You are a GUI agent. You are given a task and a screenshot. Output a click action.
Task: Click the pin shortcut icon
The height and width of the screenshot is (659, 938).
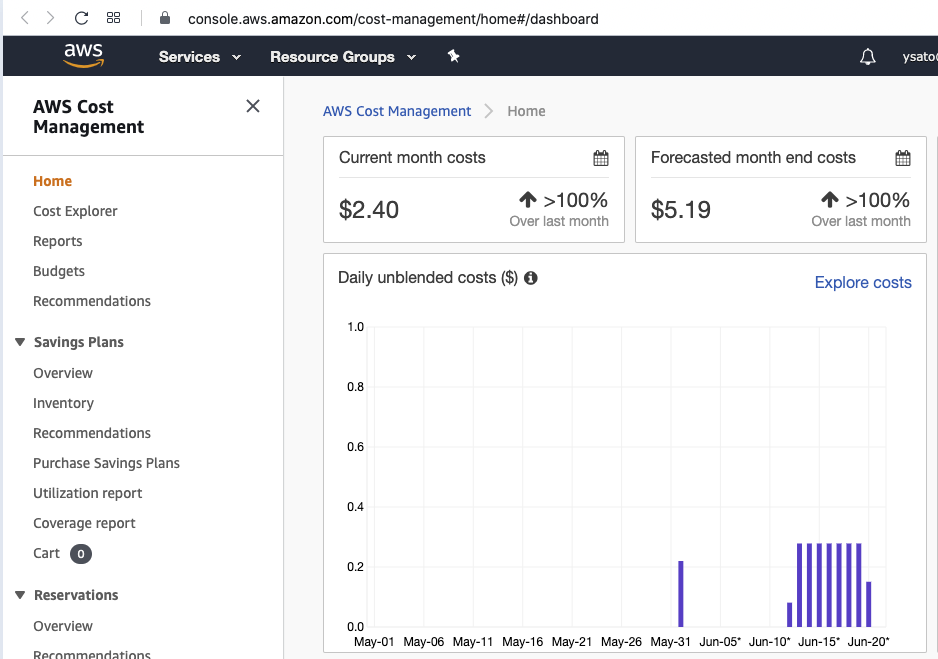pos(453,57)
